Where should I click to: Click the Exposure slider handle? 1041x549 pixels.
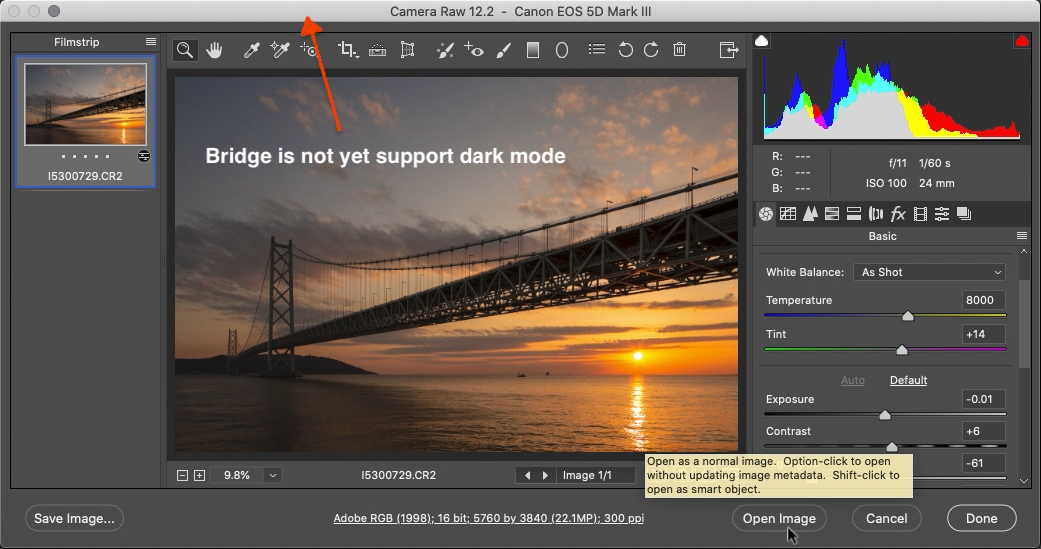click(884, 415)
